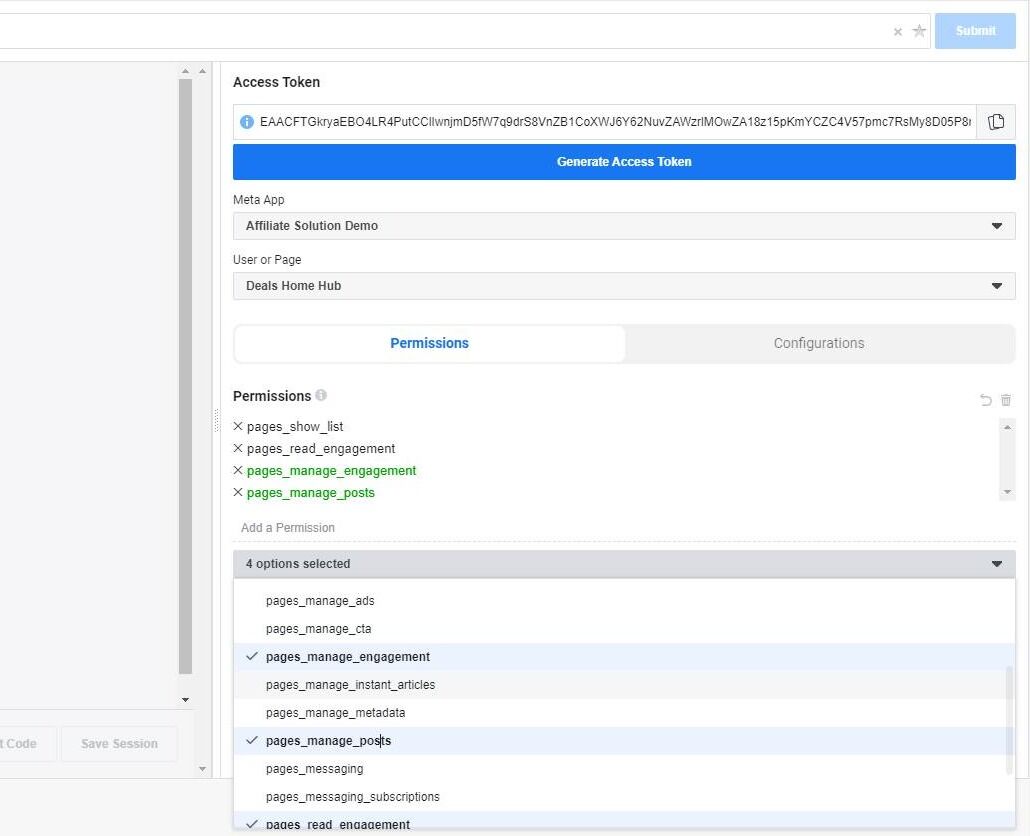Select the Permissions tab
This screenshot has width=1030, height=836.
(x=430, y=343)
